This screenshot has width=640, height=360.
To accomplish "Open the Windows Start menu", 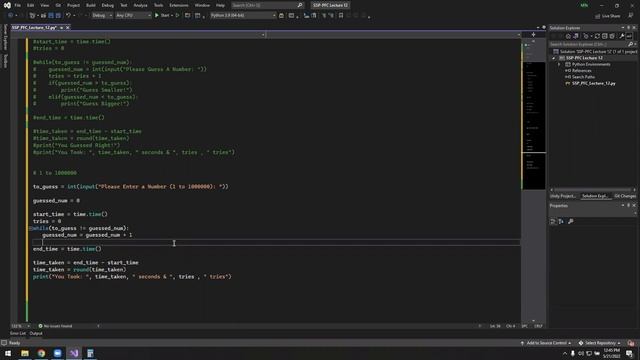I will click(x=8, y=353).
